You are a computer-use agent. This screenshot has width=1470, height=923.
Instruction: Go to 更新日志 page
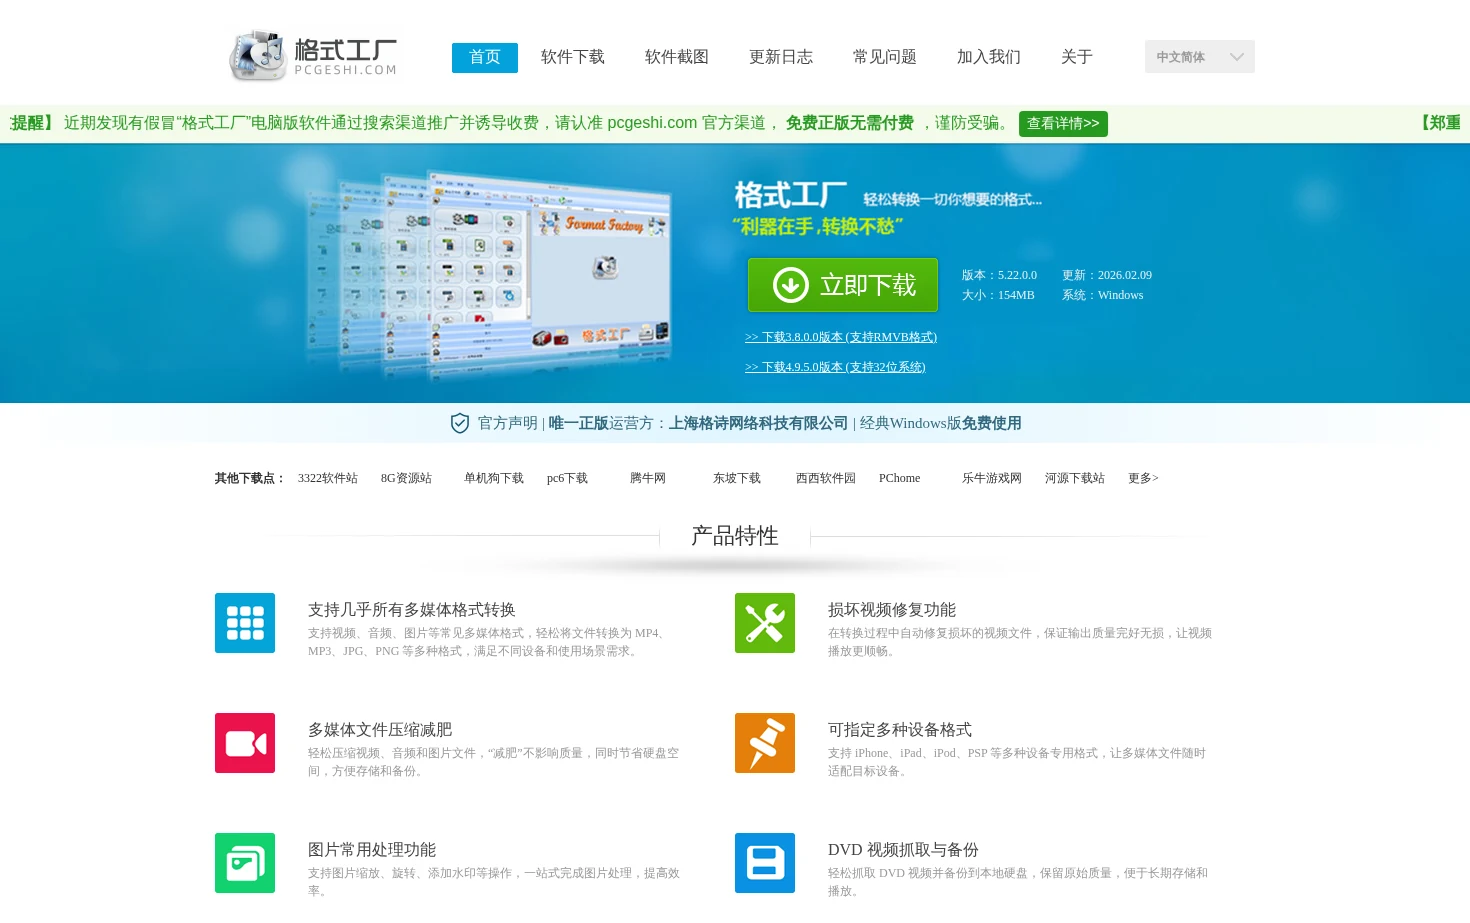pyautogui.click(x=781, y=57)
